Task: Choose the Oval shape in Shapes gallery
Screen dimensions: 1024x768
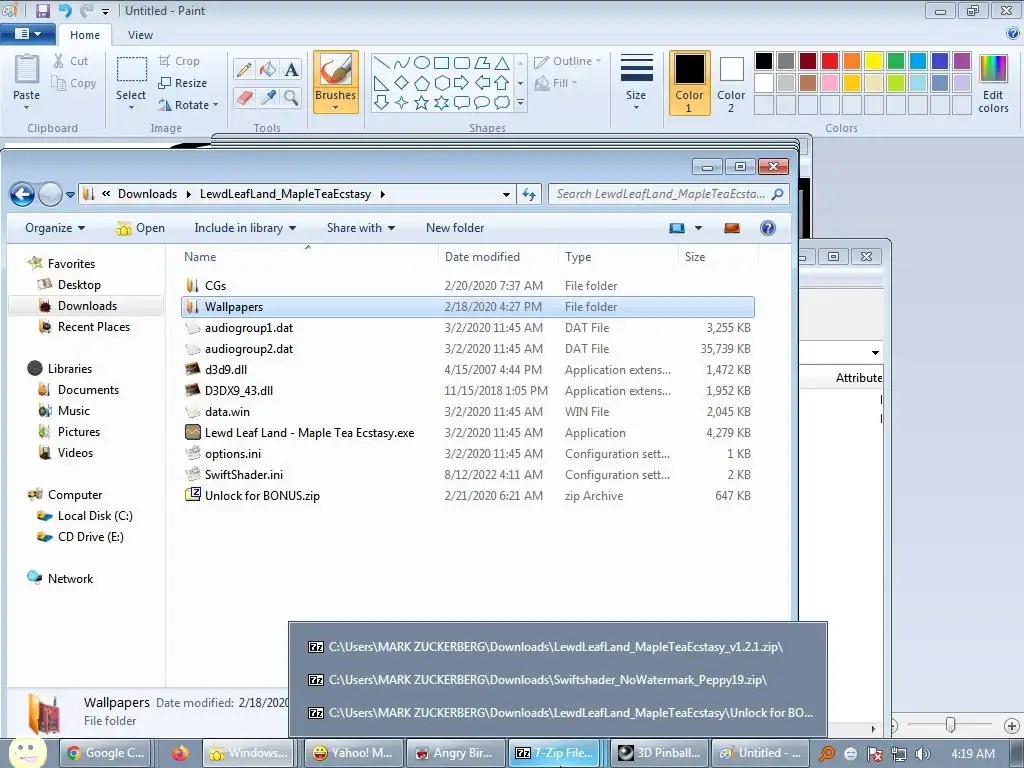Action: [422, 63]
